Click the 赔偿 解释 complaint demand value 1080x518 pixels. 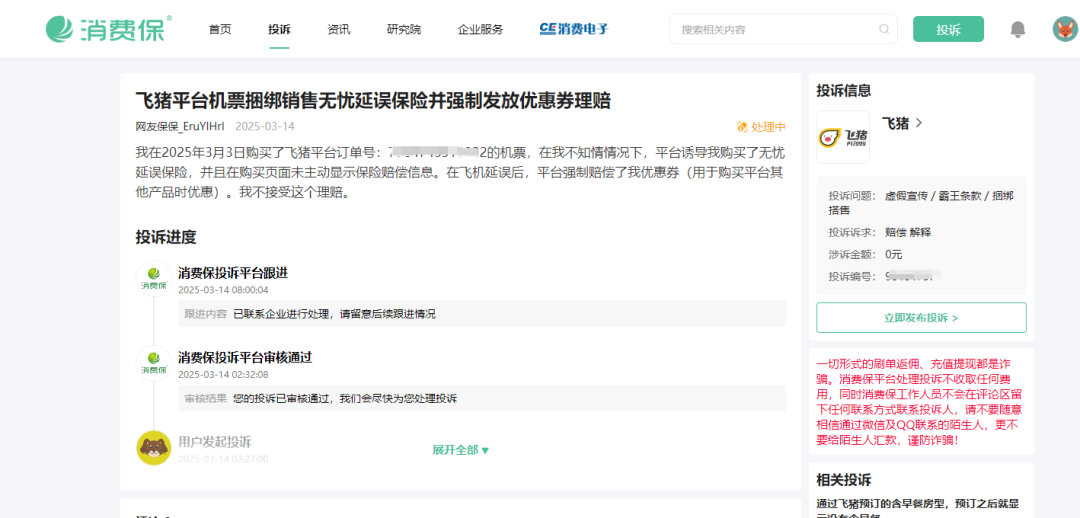[908, 232]
